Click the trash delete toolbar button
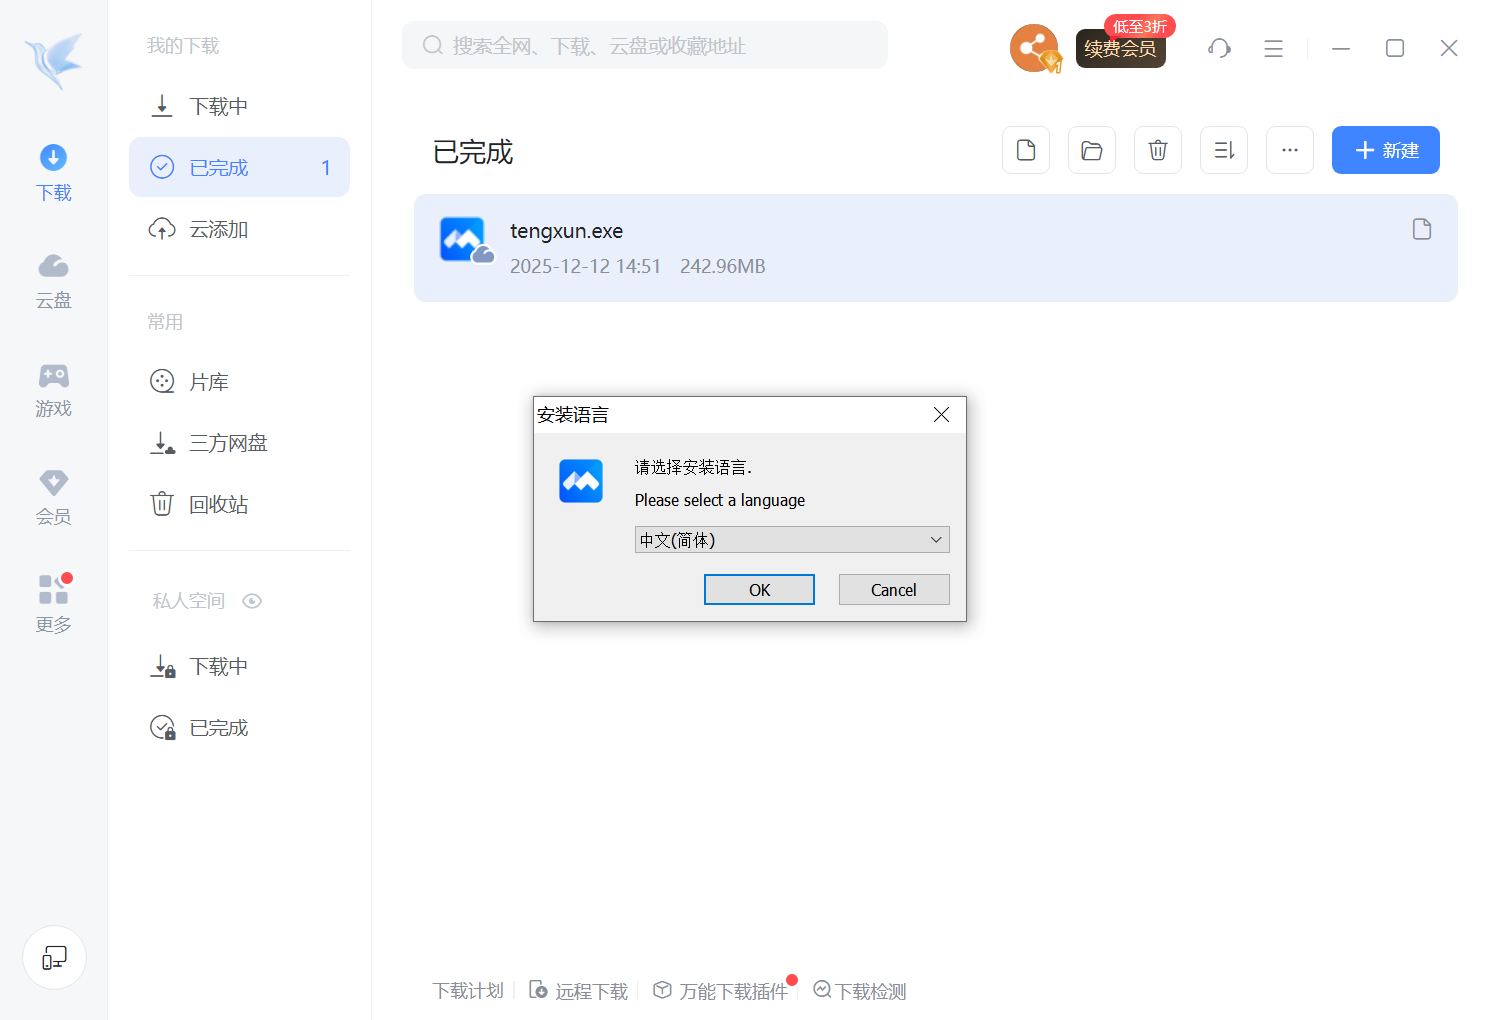Viewport: 1500px width, 1020px height. click(x=1158, y=150)
